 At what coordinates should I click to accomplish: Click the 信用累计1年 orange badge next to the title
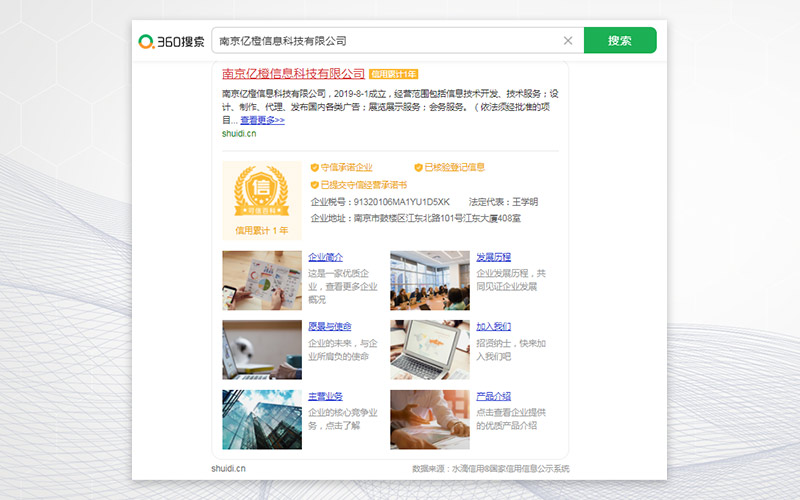point(393,74)
